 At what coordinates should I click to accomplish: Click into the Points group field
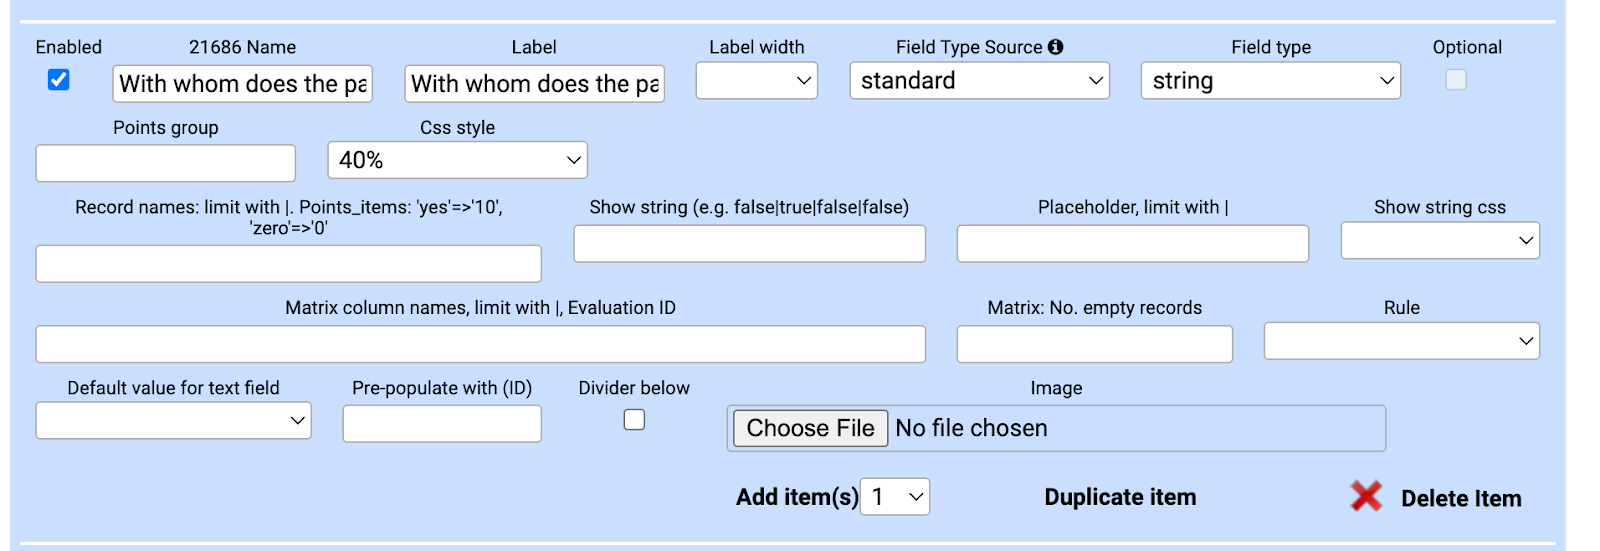click(166, 163)
